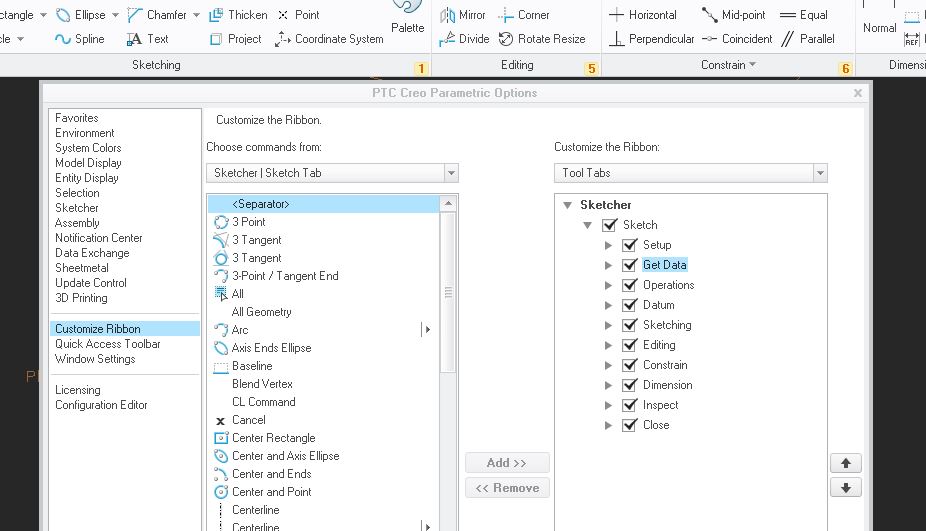
Task: Choose the Project tool
Action: [x=236, y=39]
